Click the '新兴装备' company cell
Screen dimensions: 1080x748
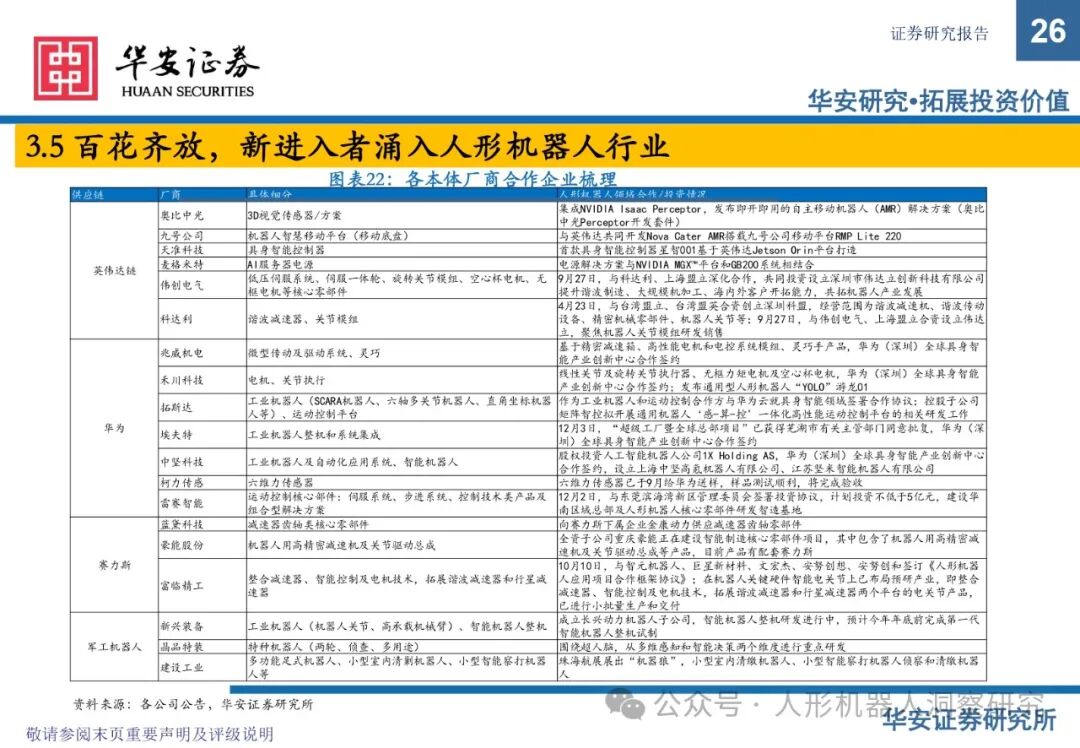click(202, 627)
